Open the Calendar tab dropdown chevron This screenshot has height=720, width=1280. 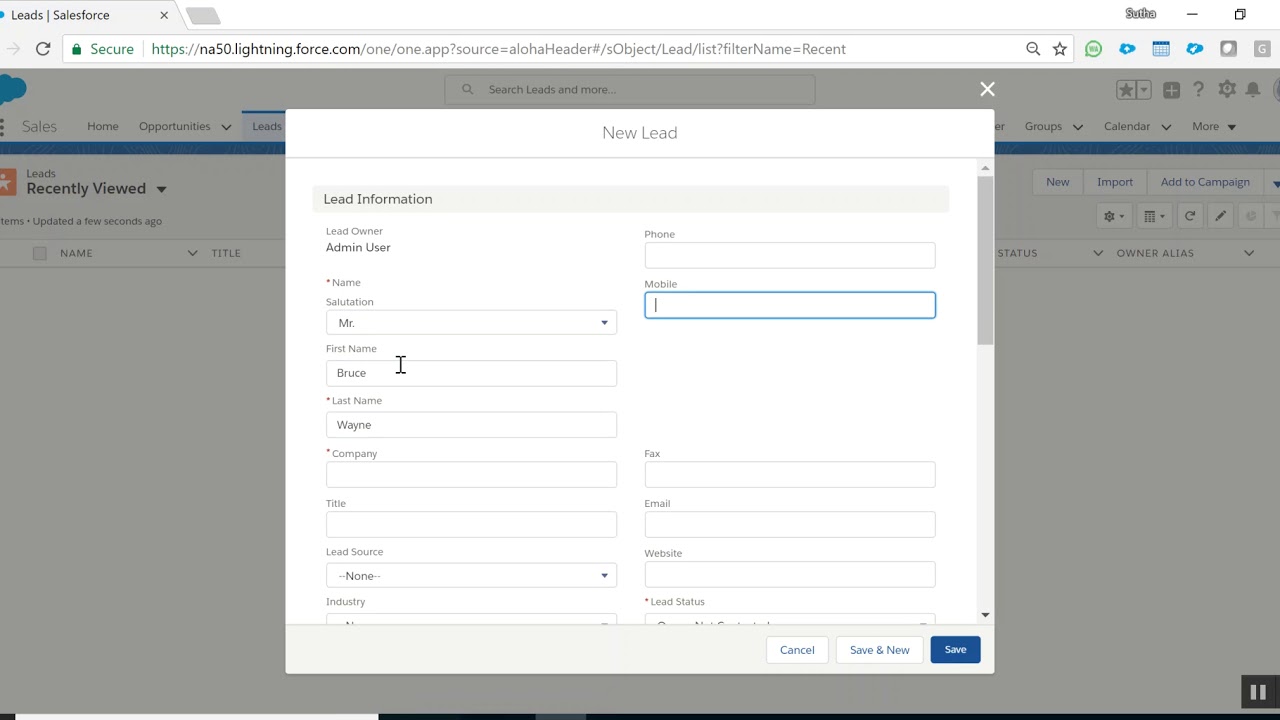click(1167, 127)
